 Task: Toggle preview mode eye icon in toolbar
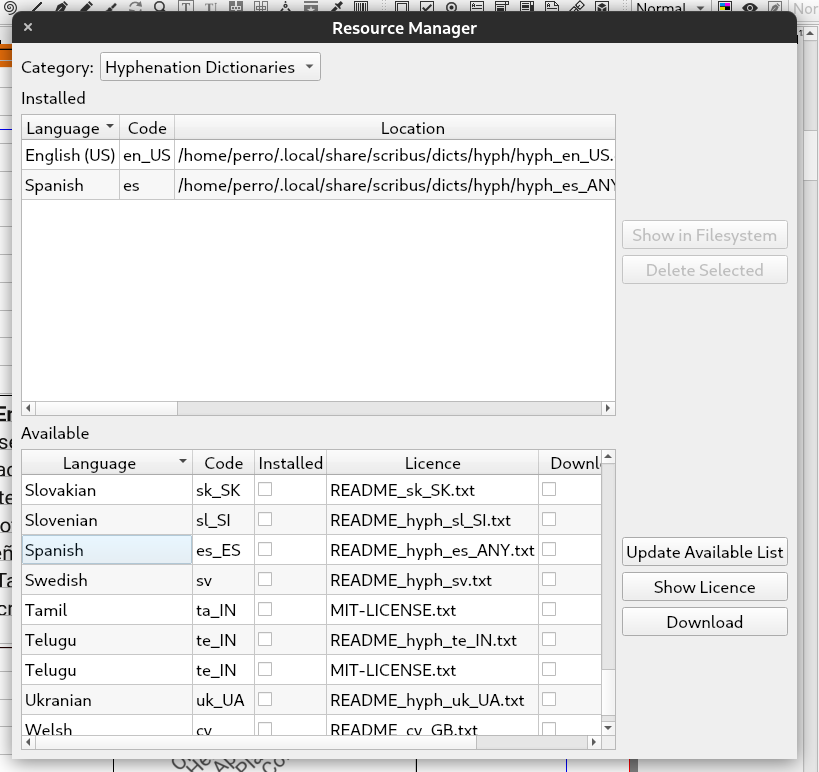point(749,8)
